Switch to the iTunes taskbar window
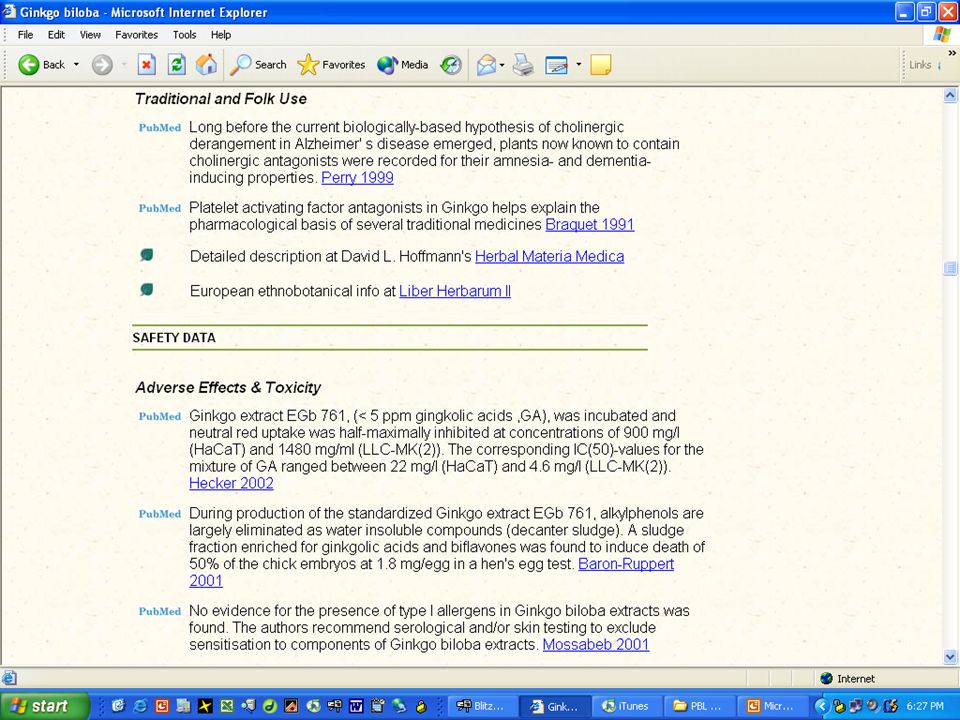Image resolution: width=960 pixels, height=720 pixels. [x=627, y=706]
